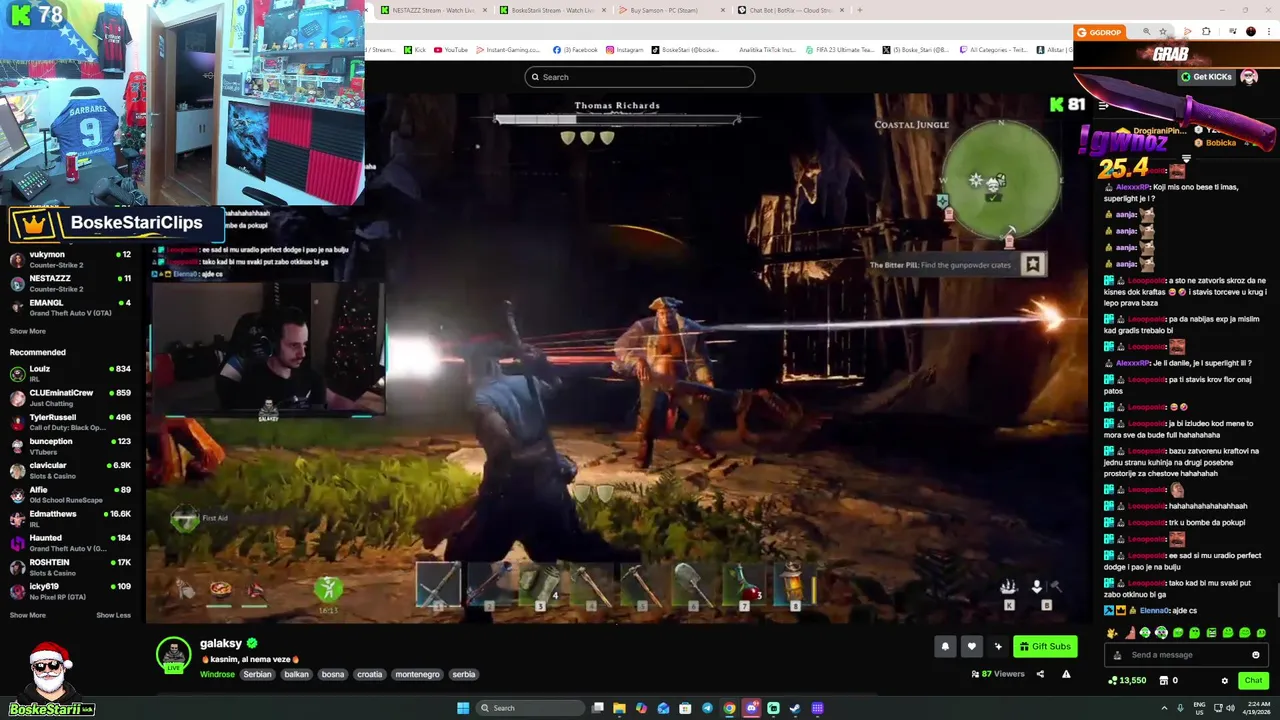This screenshot has height=720, width=1280.
Task: Click the heart follow button
Action: tap(971, 646)
